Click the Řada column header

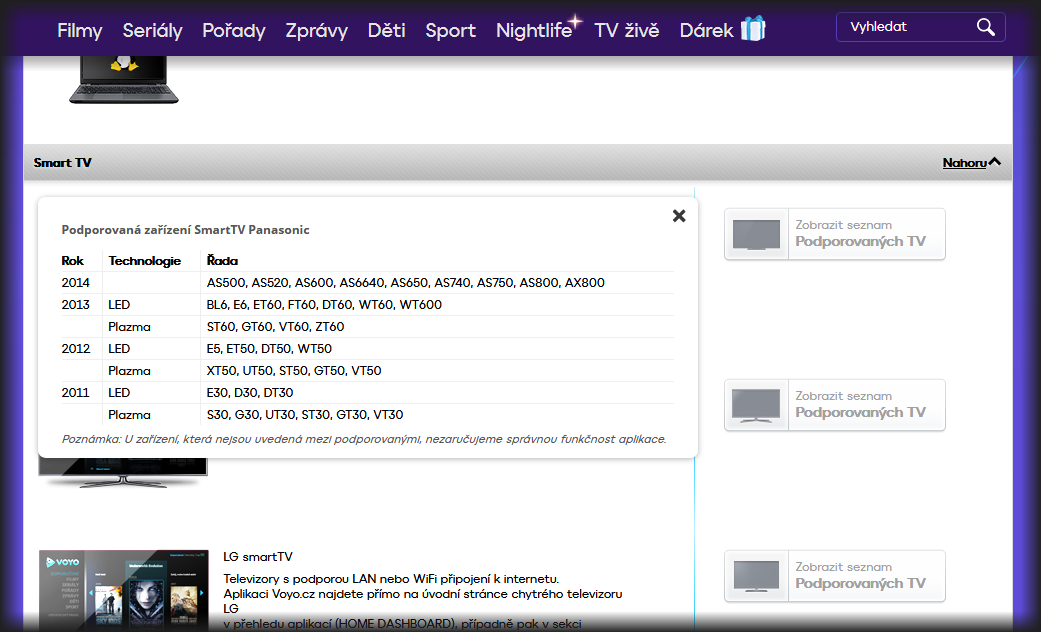tap(222, 261)
